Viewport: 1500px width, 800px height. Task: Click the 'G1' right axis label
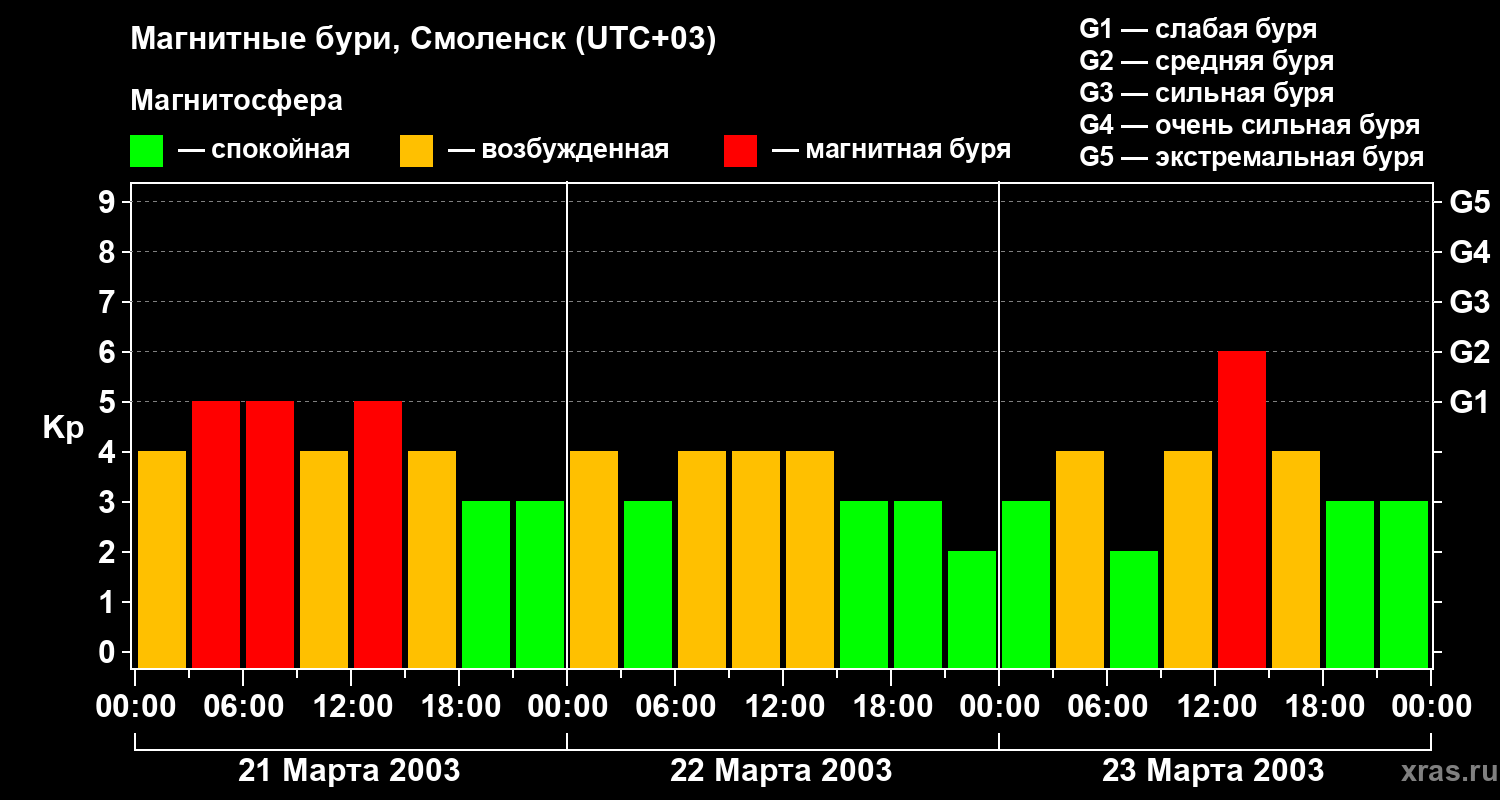tap(1469, 402)
